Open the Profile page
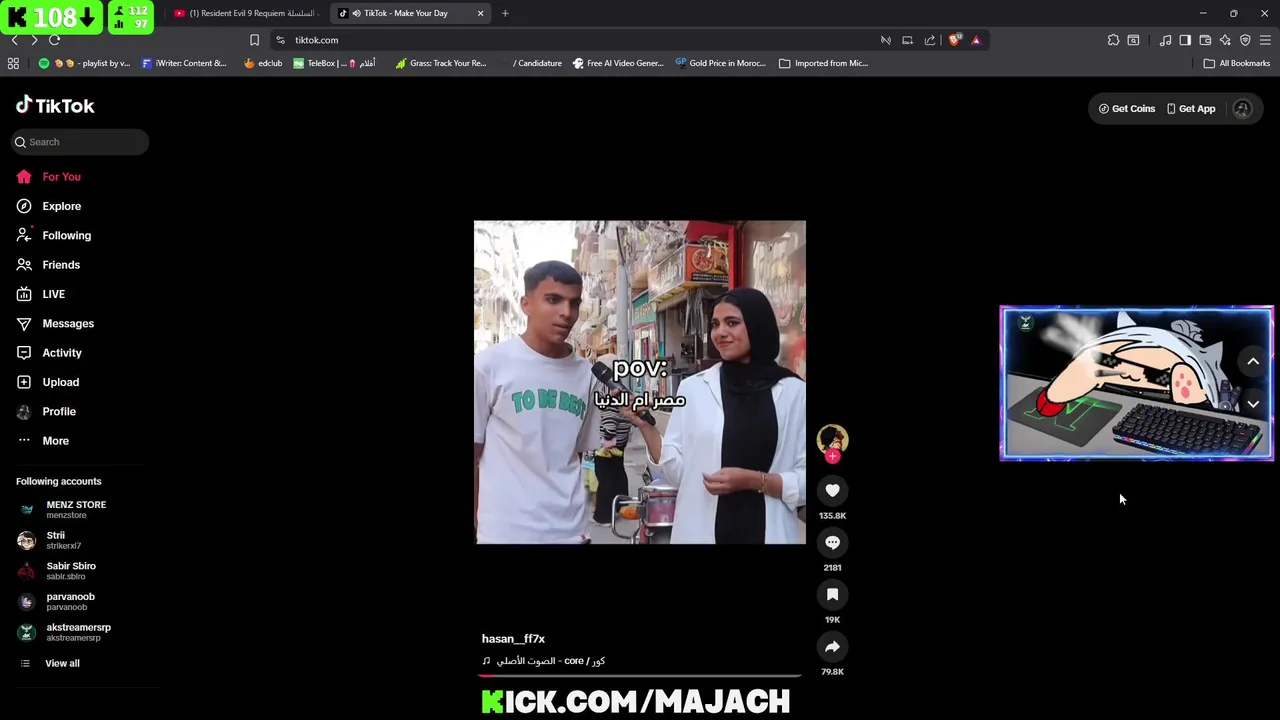This screenshot has height=720, width=1280. (x=45, y=411)
